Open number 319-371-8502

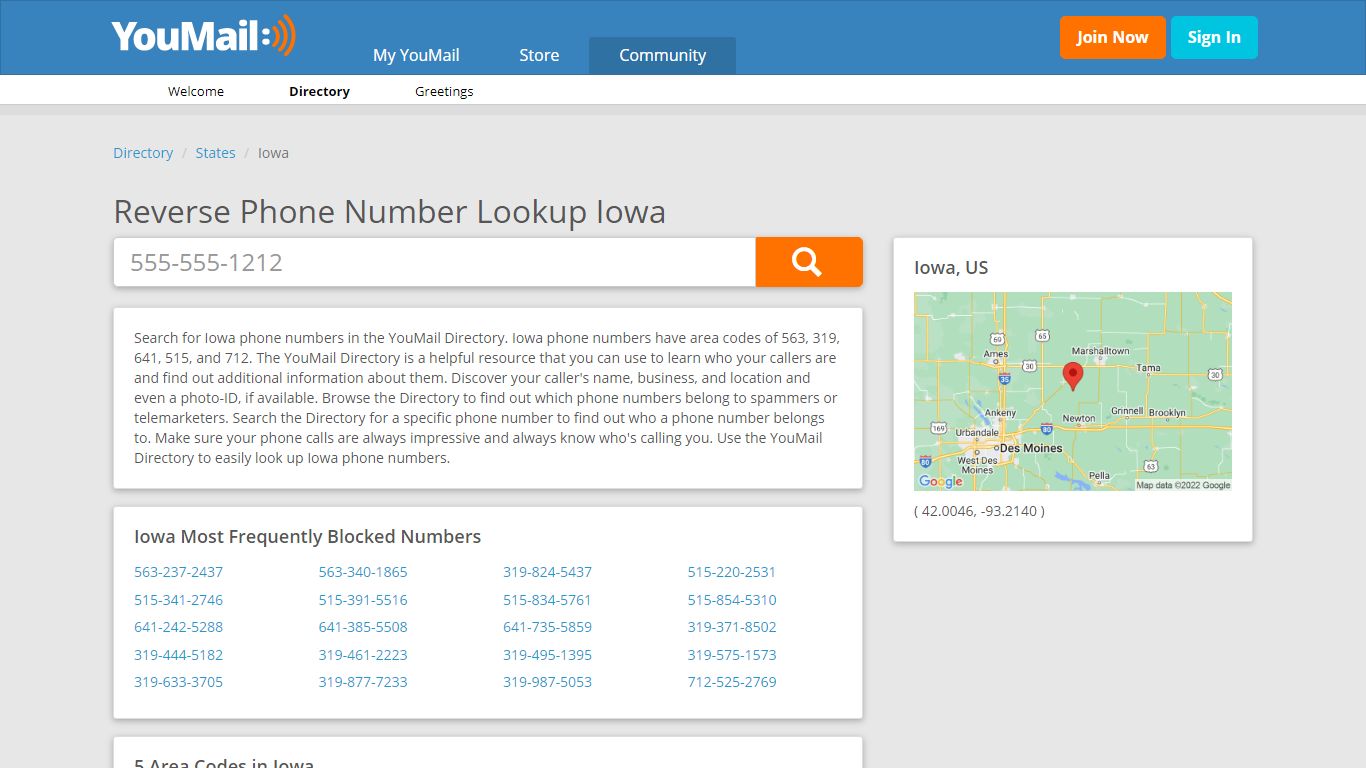pos(731,627)
